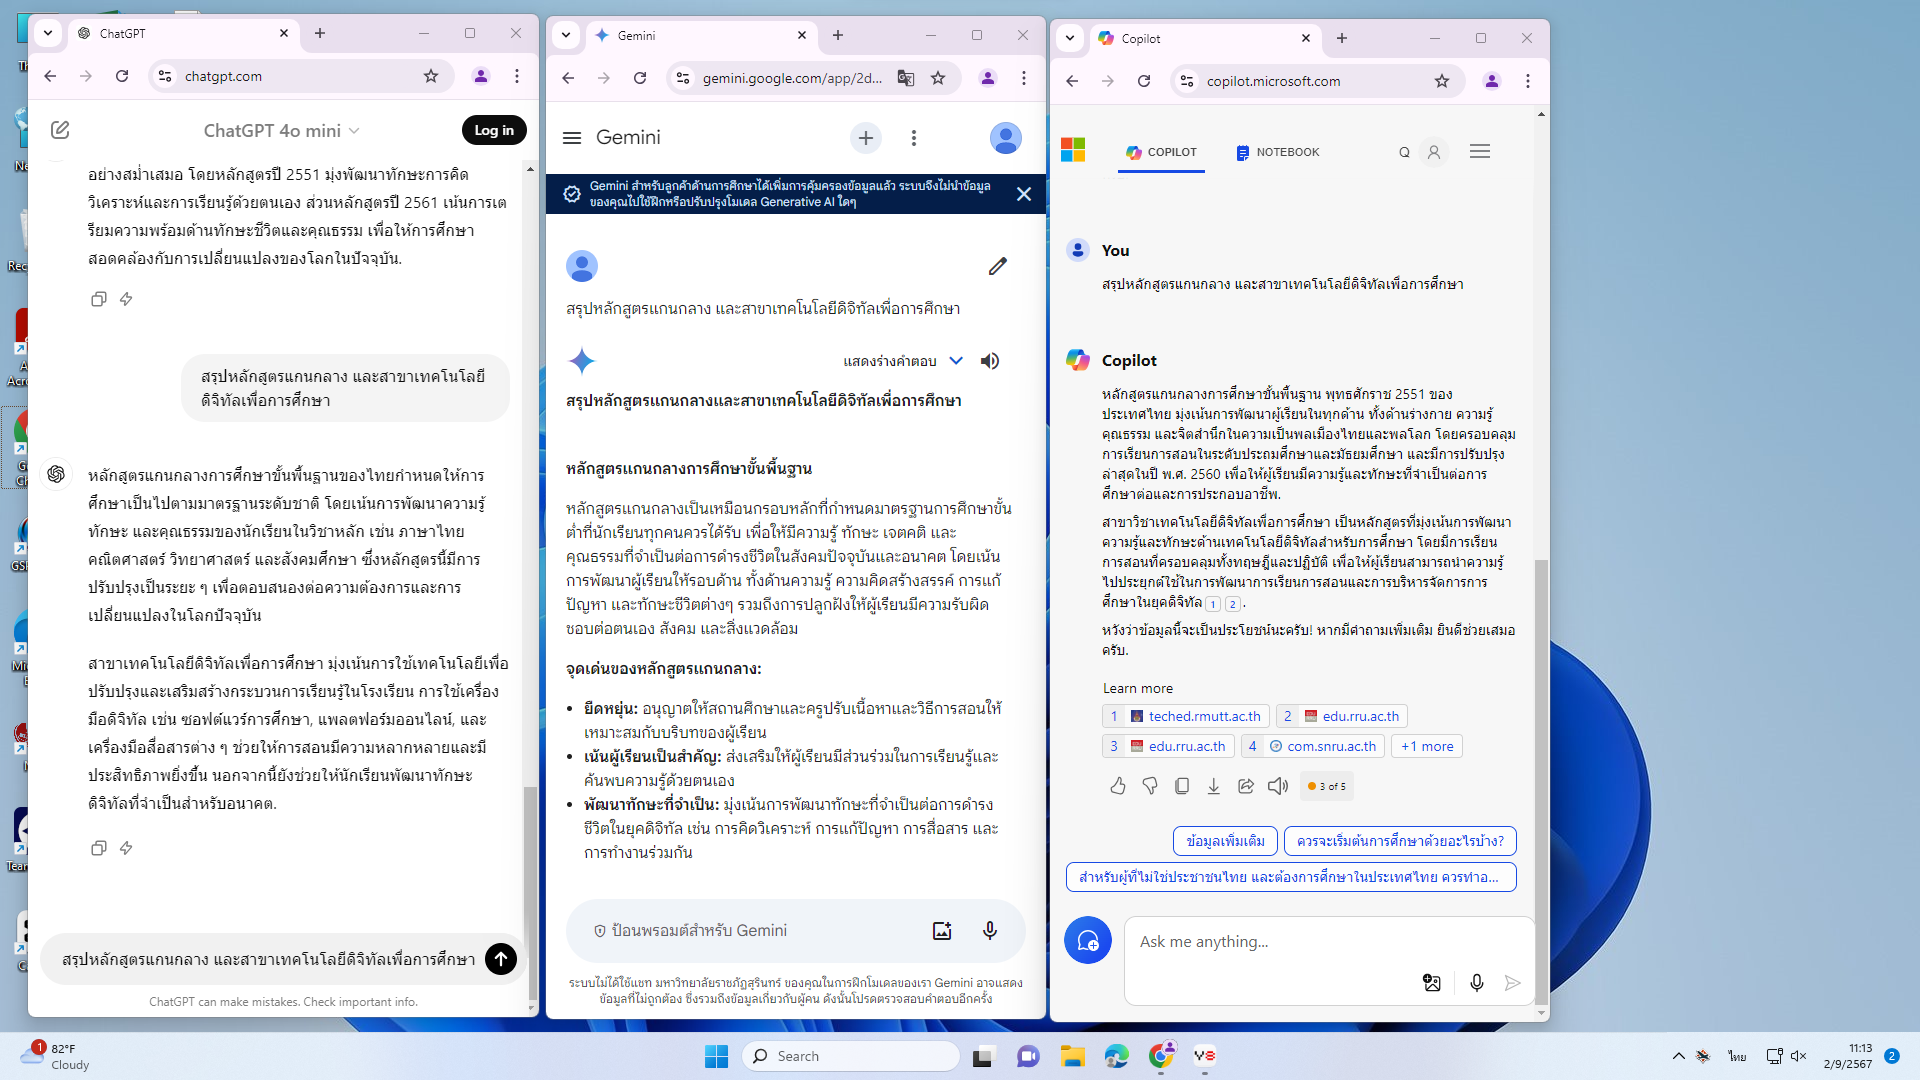This screenshot has width=1920, height=1080.
Task: Toggle Gemini sidebar hamburger menu
Action: point(572,138)
